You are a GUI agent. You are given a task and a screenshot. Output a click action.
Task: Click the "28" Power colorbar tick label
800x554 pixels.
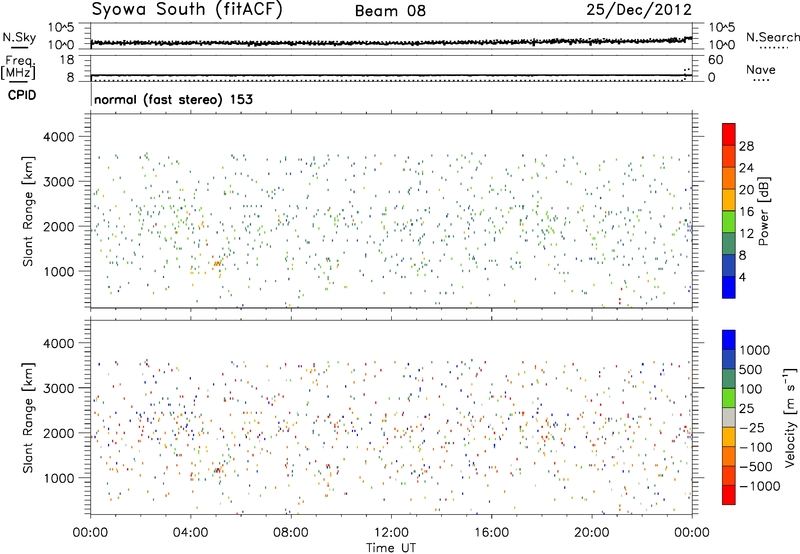(746, 146)
